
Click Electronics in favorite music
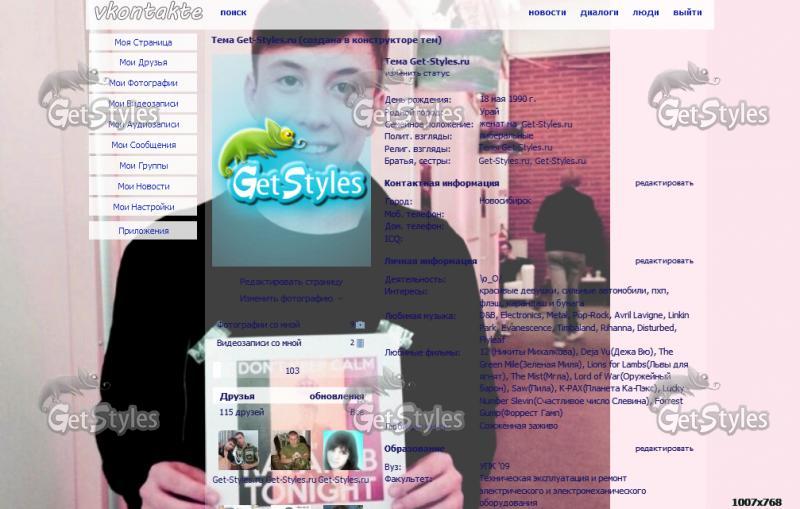[521, 315]
